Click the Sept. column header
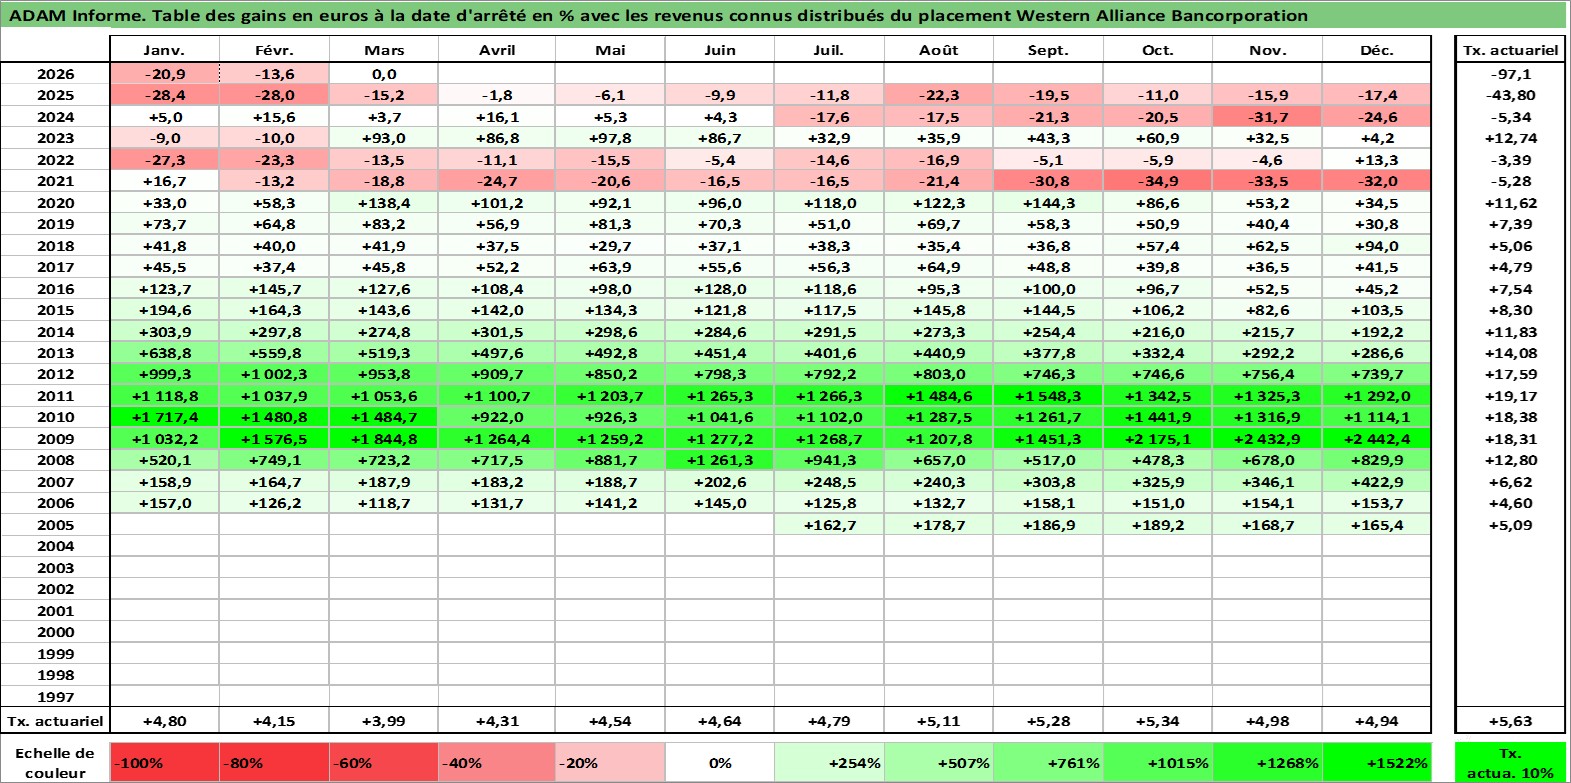The height and width of the screenshot is (783, 1571). tap(1048, 50)
